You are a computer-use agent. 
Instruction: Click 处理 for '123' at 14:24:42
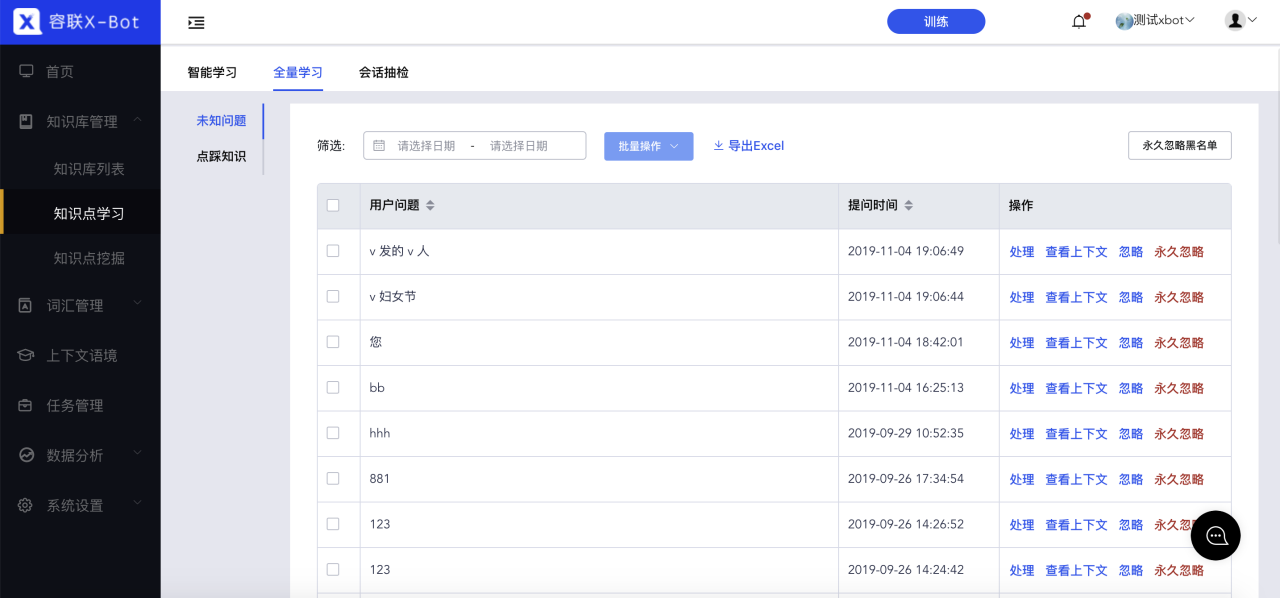(1022, 570)
